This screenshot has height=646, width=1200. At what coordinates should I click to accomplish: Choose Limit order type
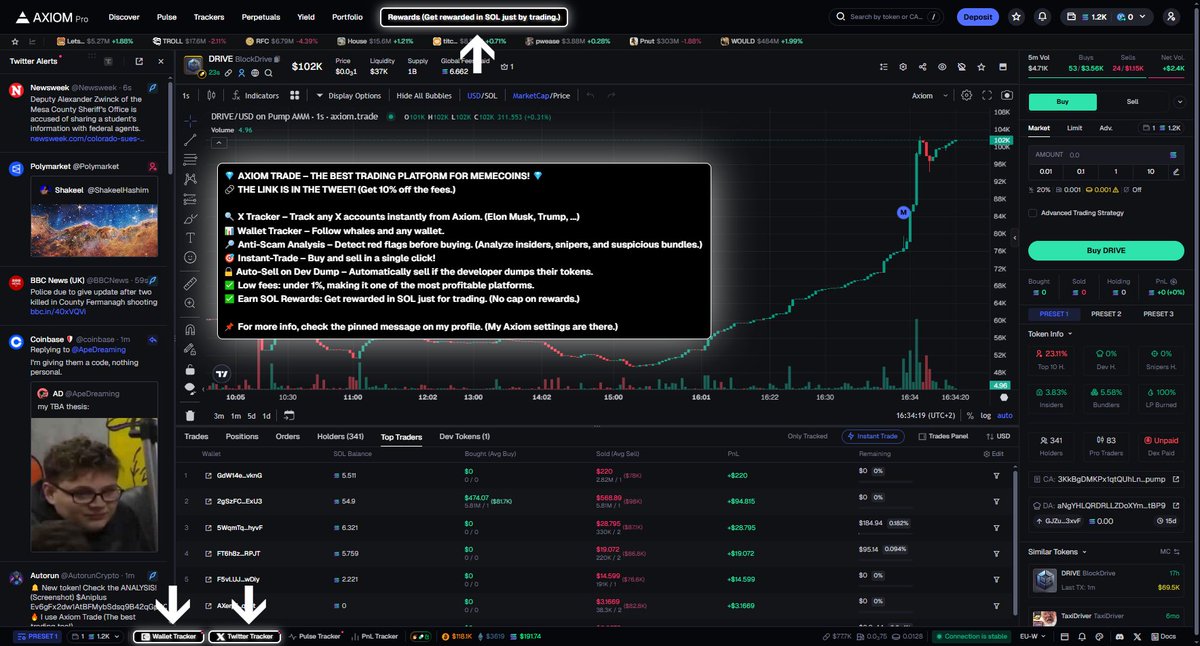point(1074,128)
